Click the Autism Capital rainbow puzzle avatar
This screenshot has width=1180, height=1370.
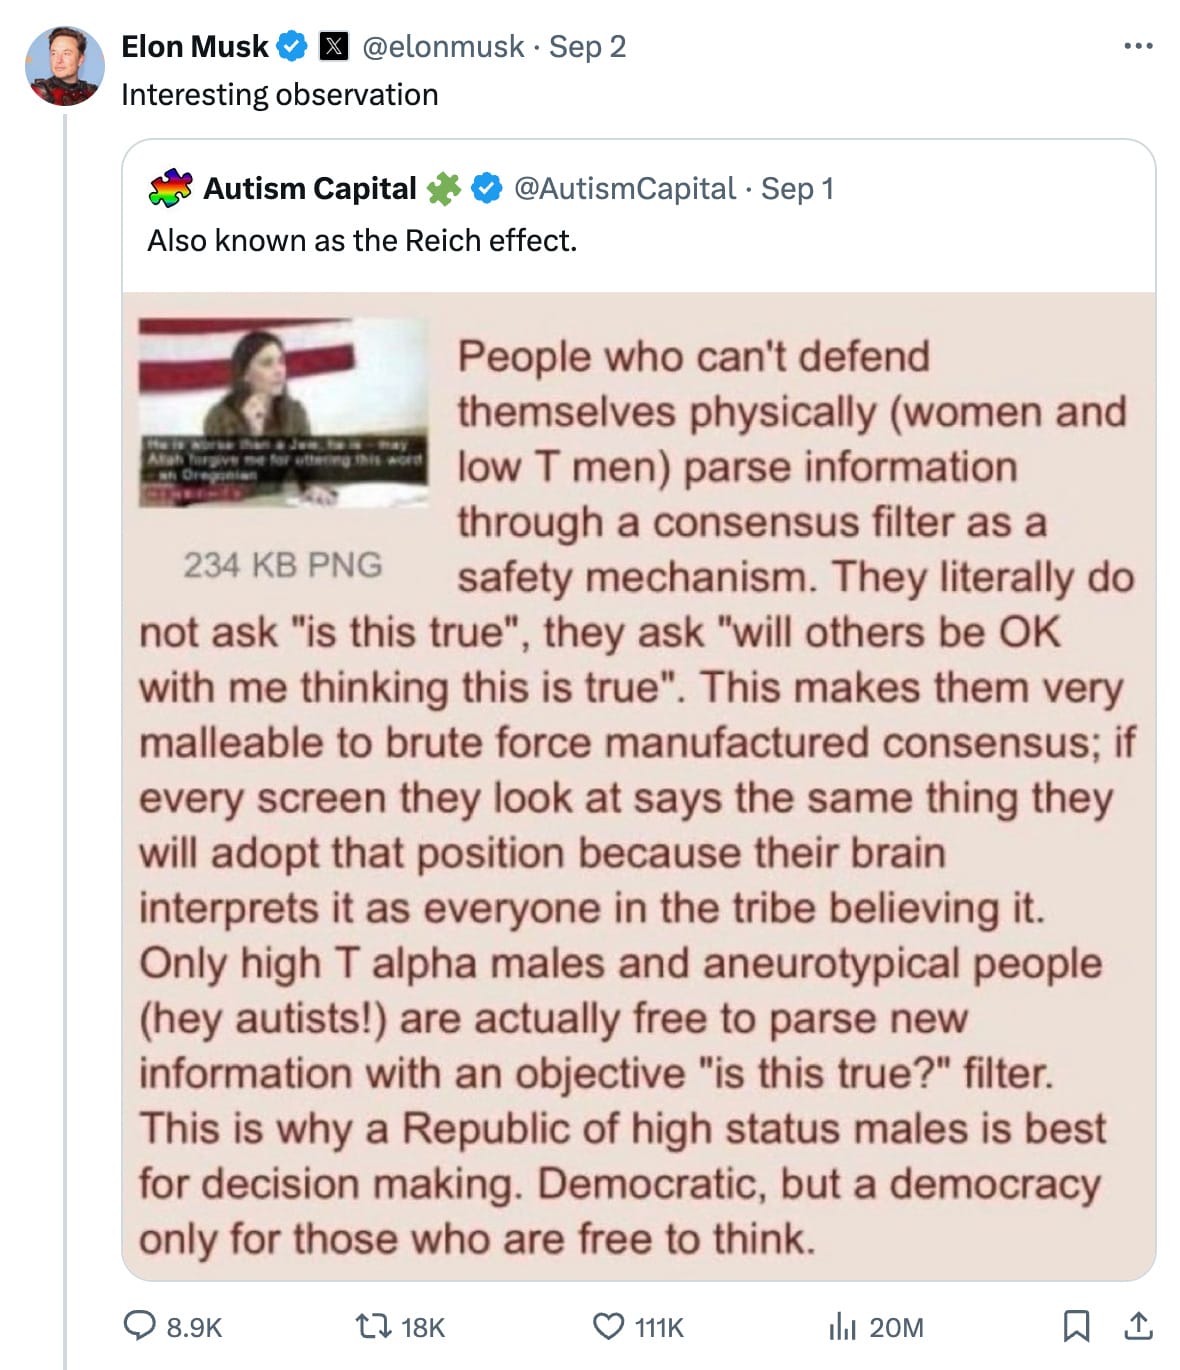click(170, 188)
